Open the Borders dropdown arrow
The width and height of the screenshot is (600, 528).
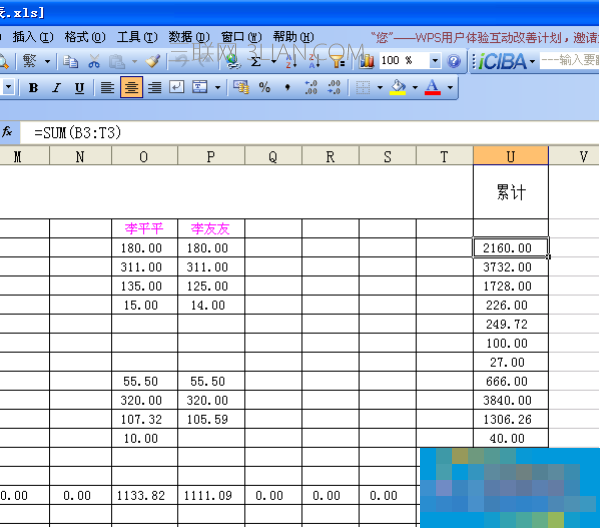(380, 88)
